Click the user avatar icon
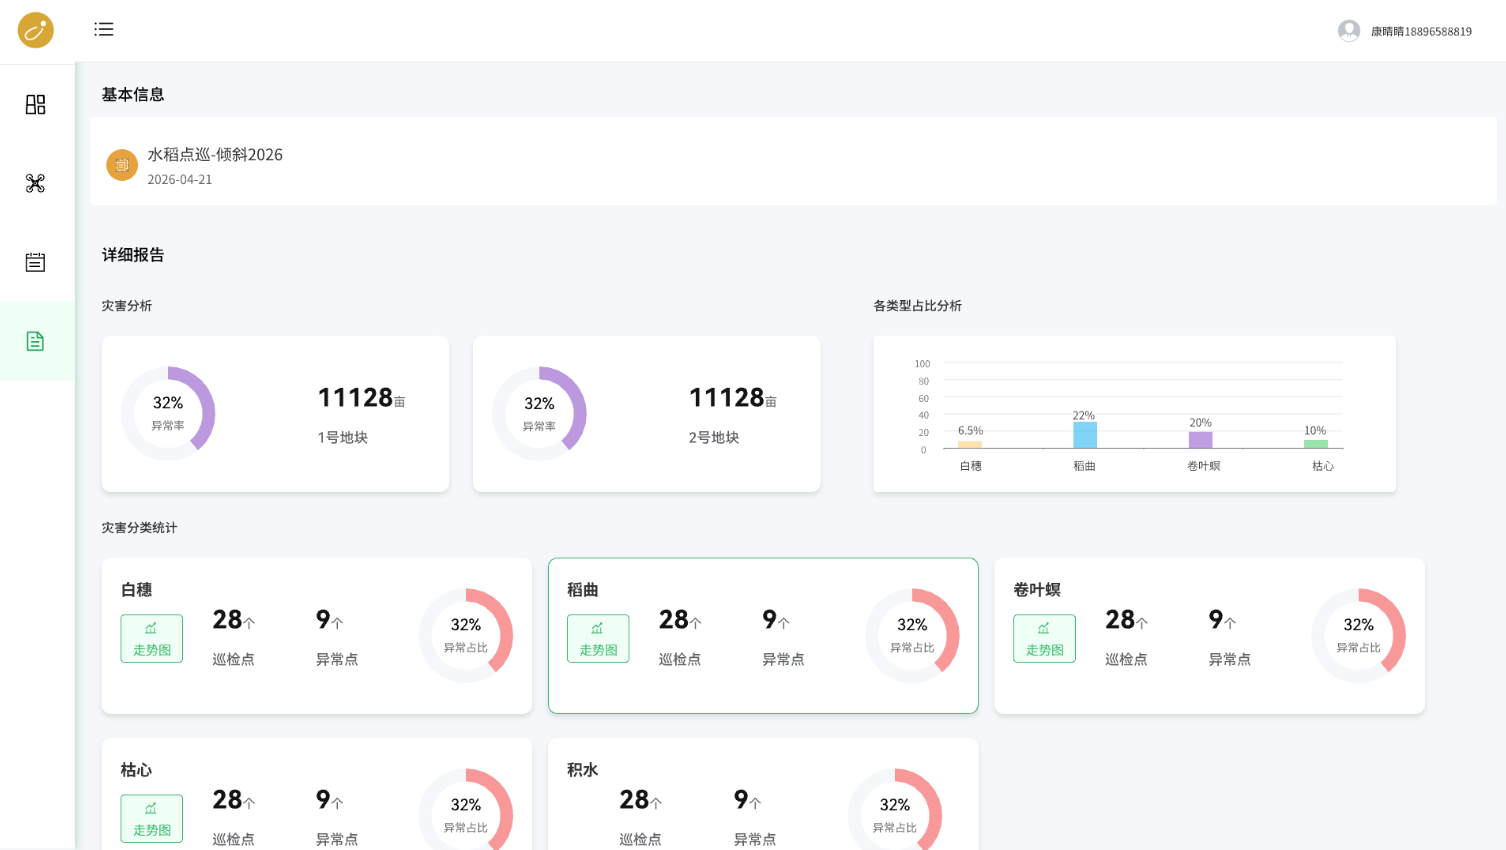 pyautogui.click(x=1349, y=31)
